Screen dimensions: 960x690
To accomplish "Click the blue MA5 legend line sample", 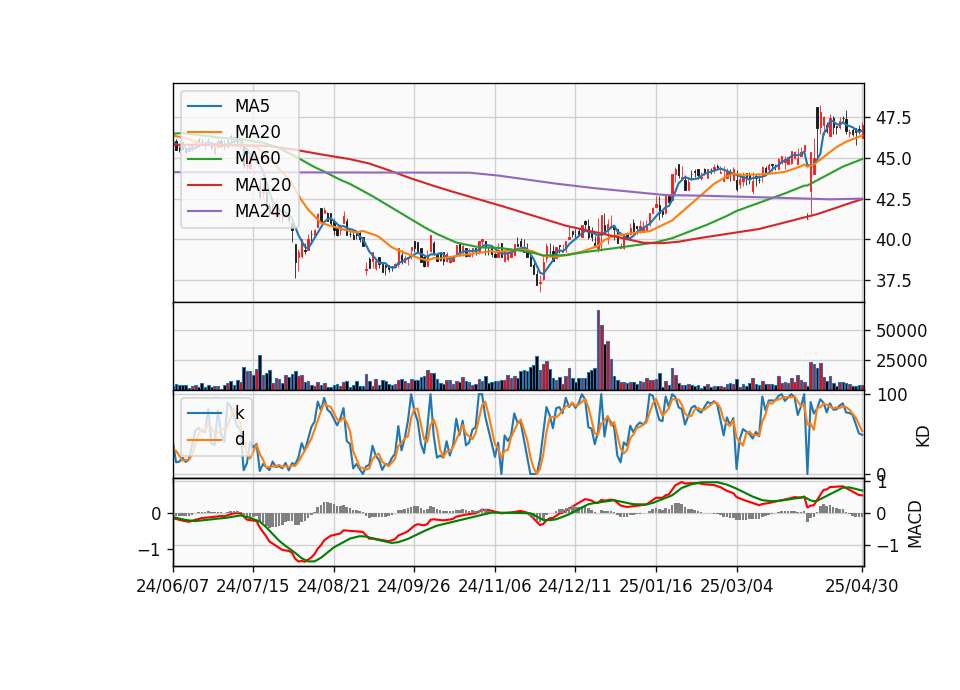I will 204,107.
